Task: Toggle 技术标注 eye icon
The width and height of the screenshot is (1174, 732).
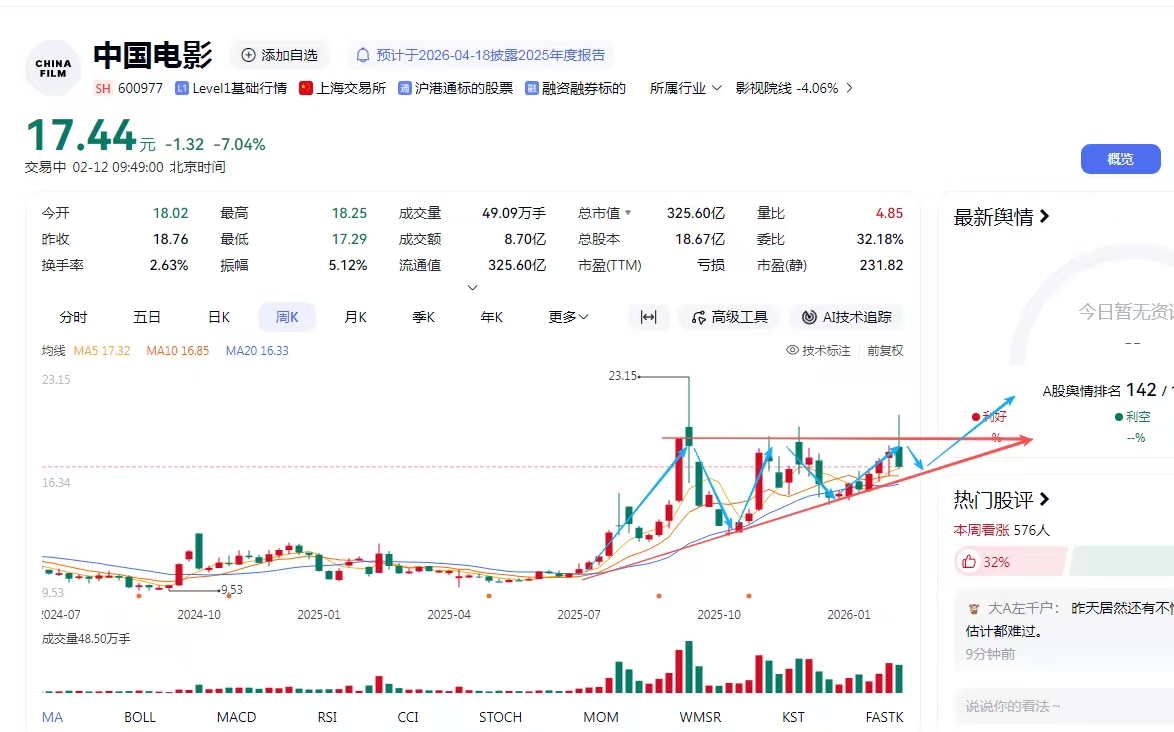Action: 792,350
